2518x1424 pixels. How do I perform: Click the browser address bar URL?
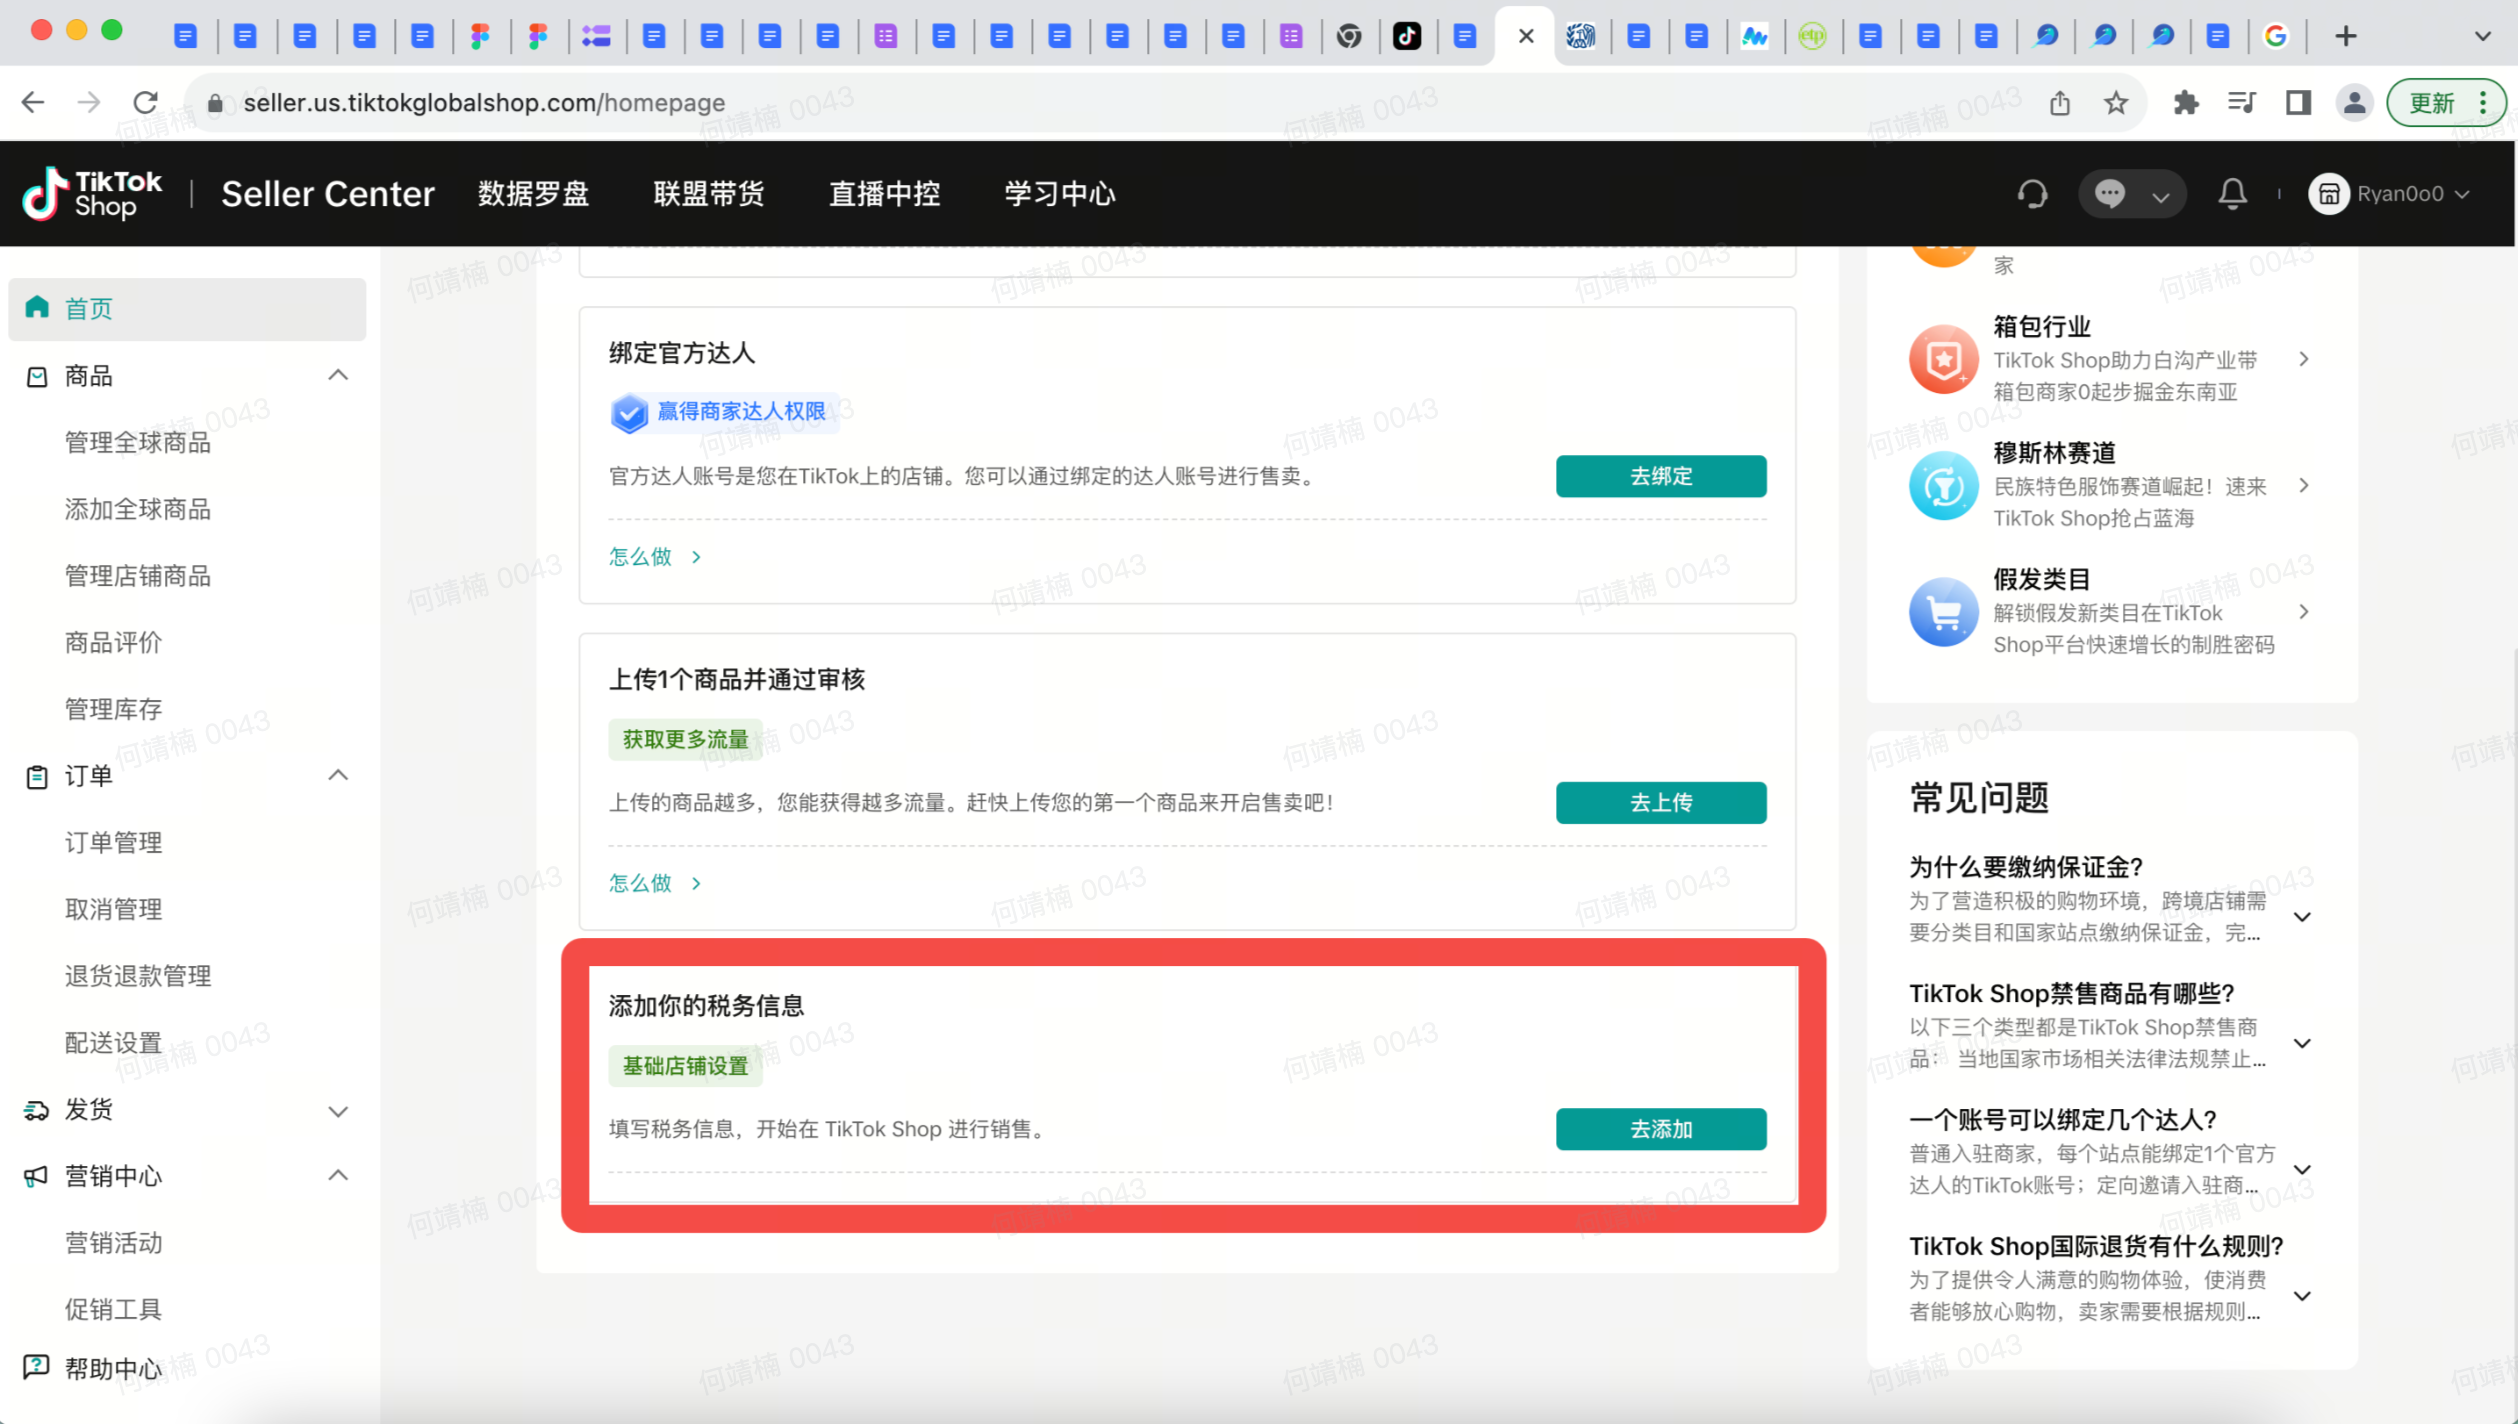484,102
